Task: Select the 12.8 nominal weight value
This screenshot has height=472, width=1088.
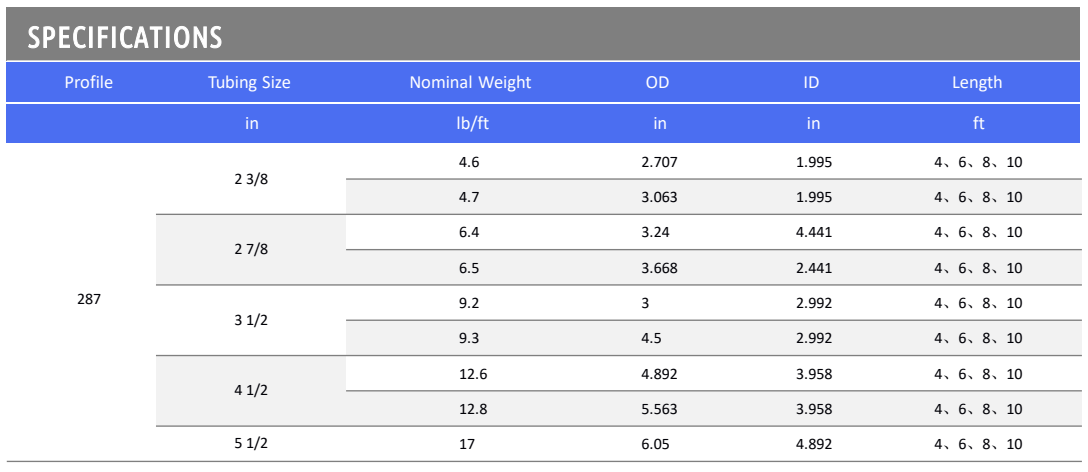Action: click(x=472, y=409)
